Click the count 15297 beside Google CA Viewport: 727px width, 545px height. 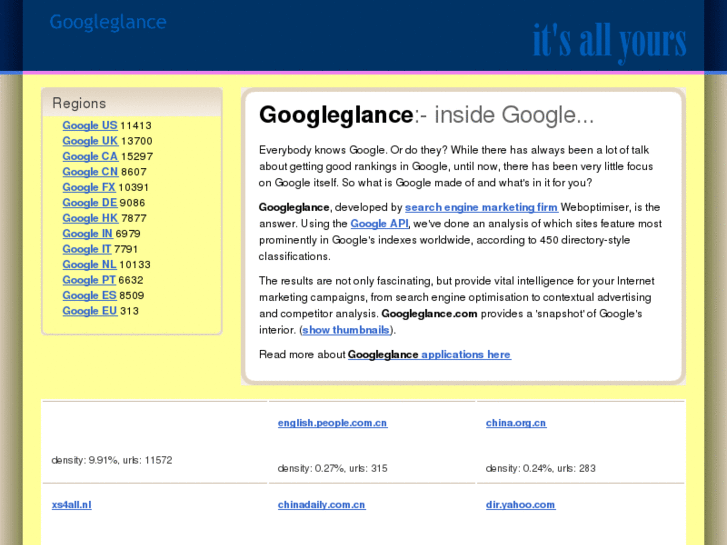tap(137, 157)
